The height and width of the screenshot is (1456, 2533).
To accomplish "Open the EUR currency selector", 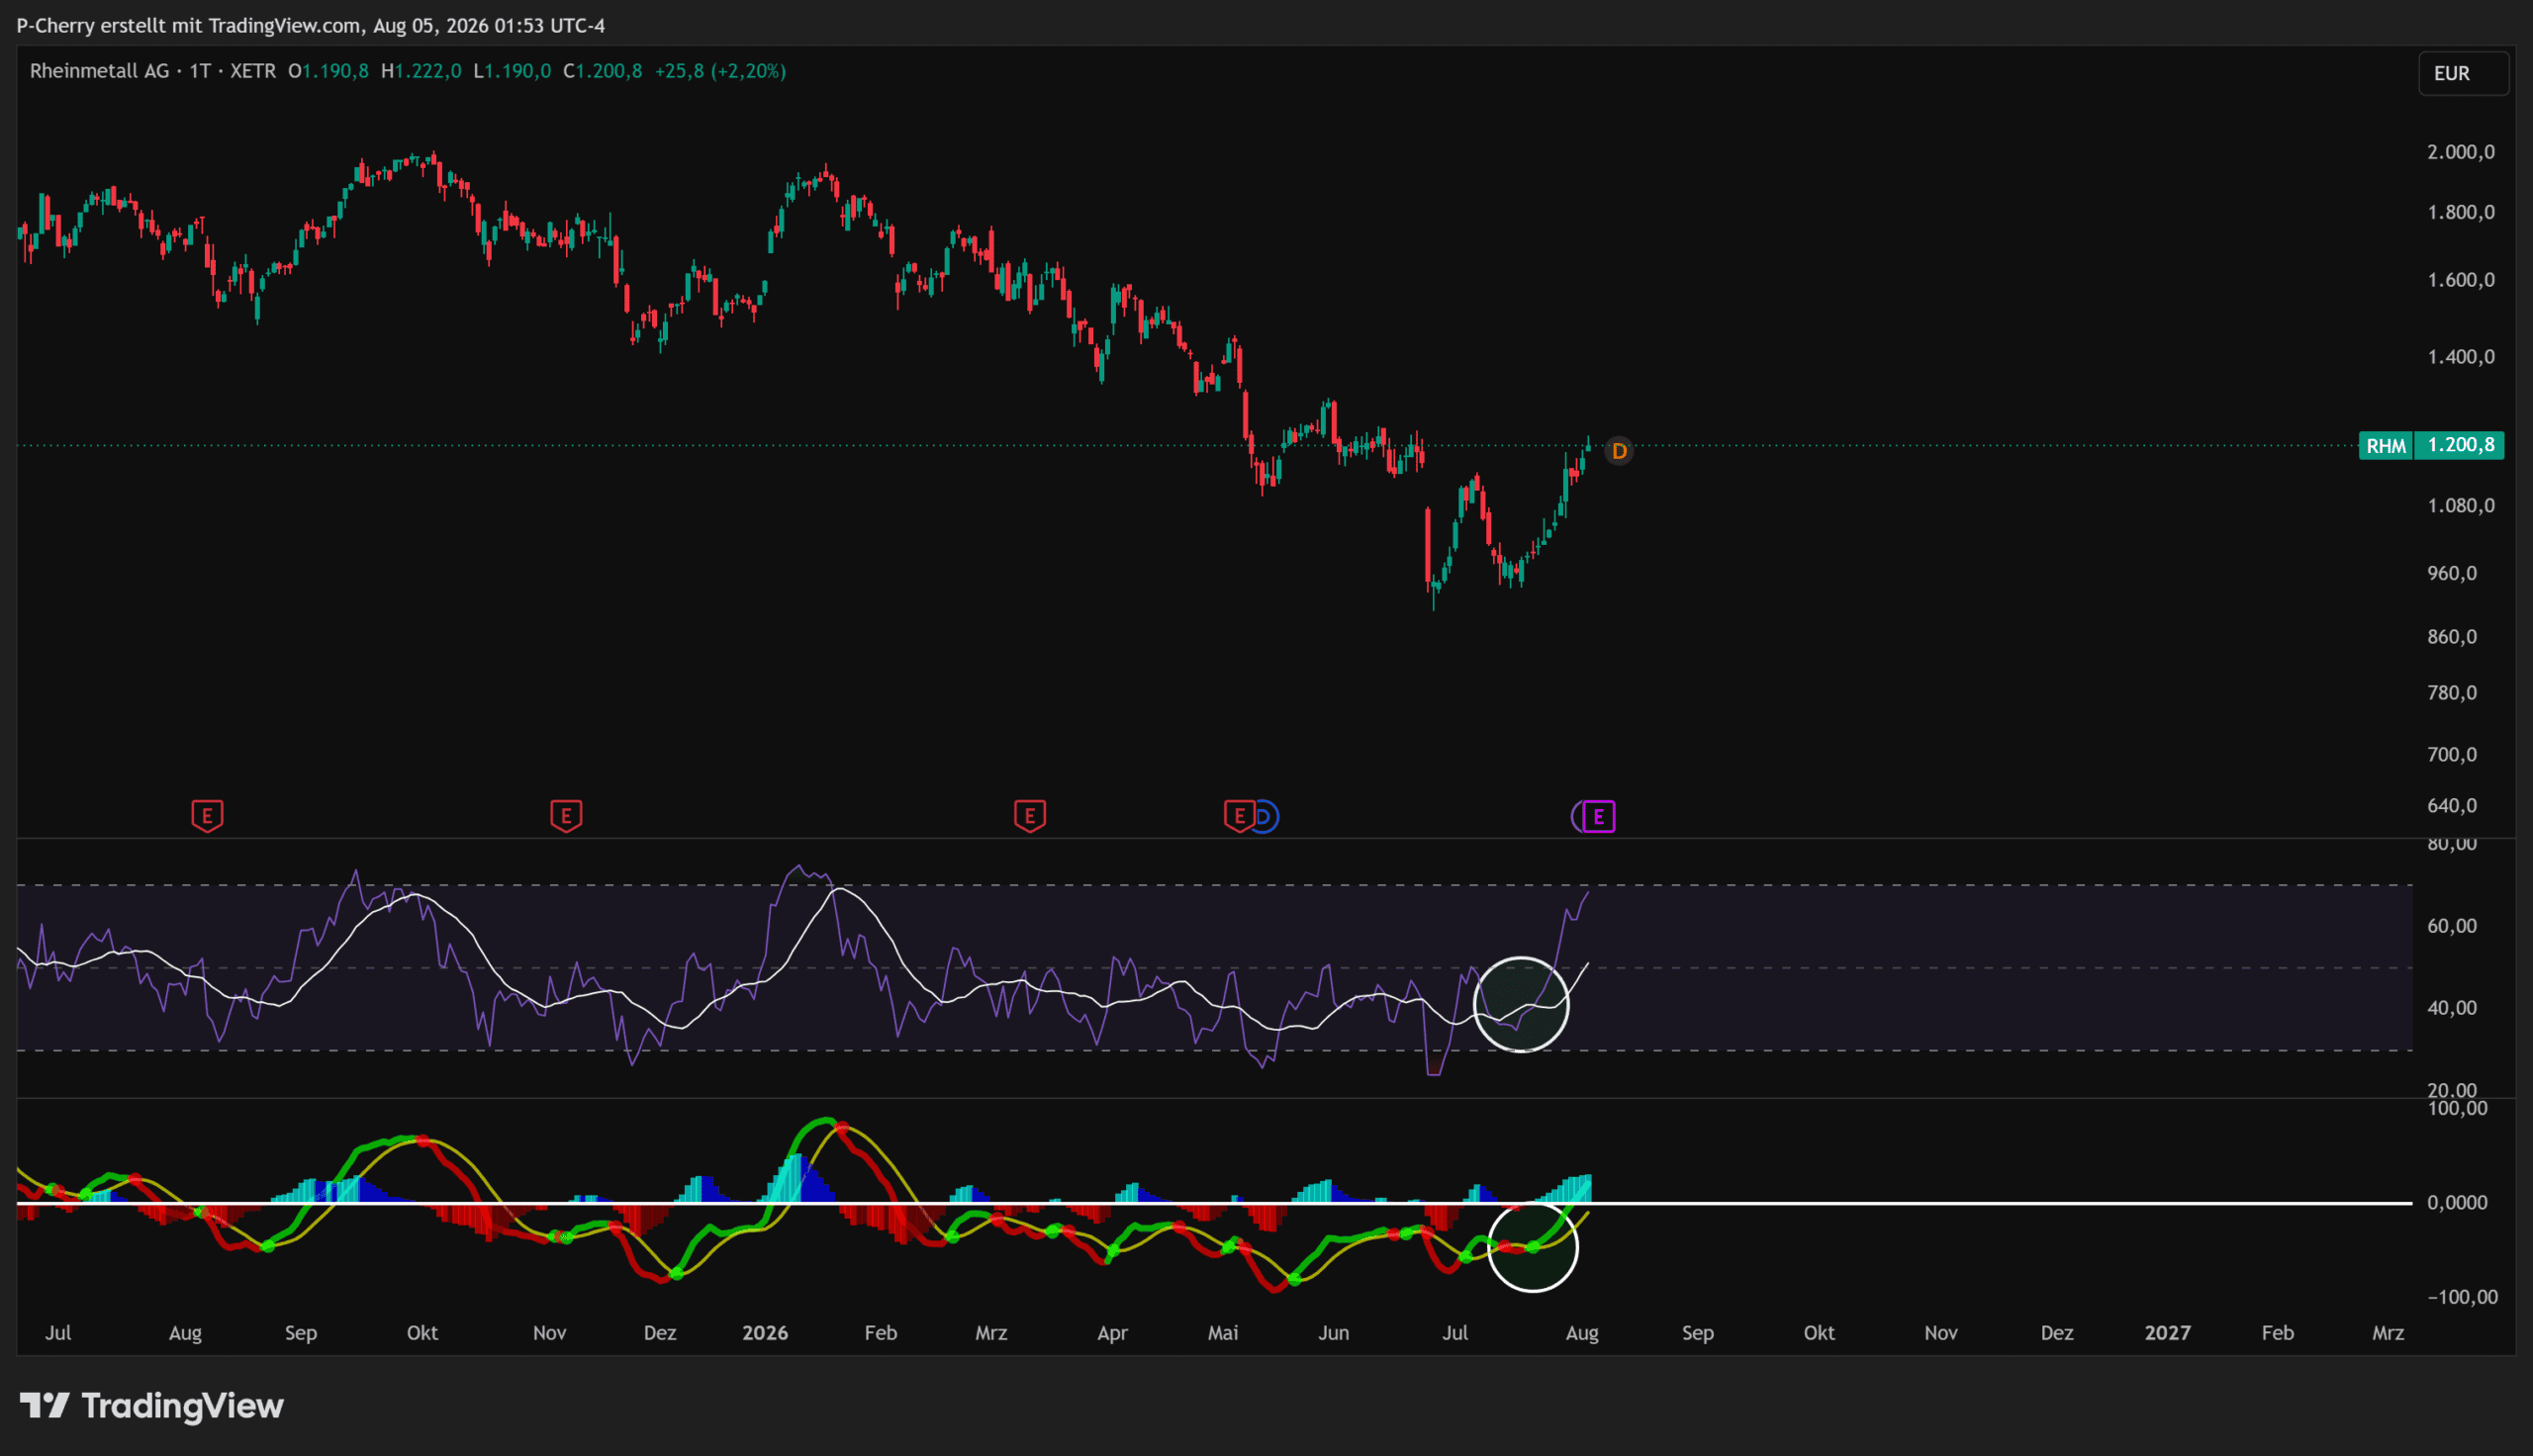I will click(x=2463, y=73).
